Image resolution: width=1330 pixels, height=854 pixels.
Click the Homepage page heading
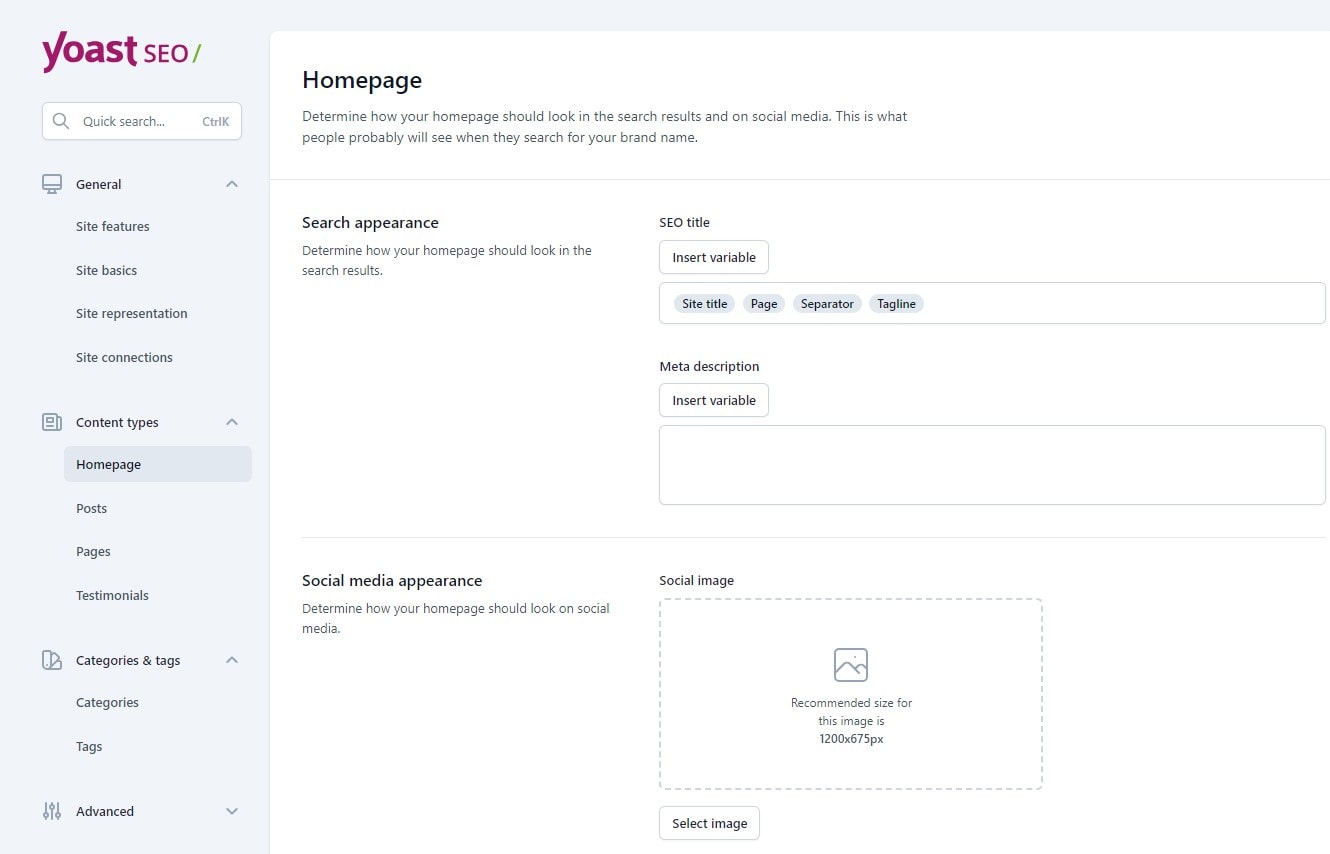pyautogui.click(x=362, y=80)
